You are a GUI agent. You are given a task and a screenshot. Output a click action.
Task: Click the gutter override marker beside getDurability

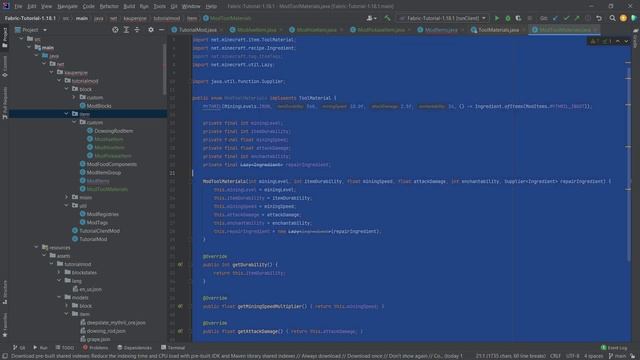[180, 264]
